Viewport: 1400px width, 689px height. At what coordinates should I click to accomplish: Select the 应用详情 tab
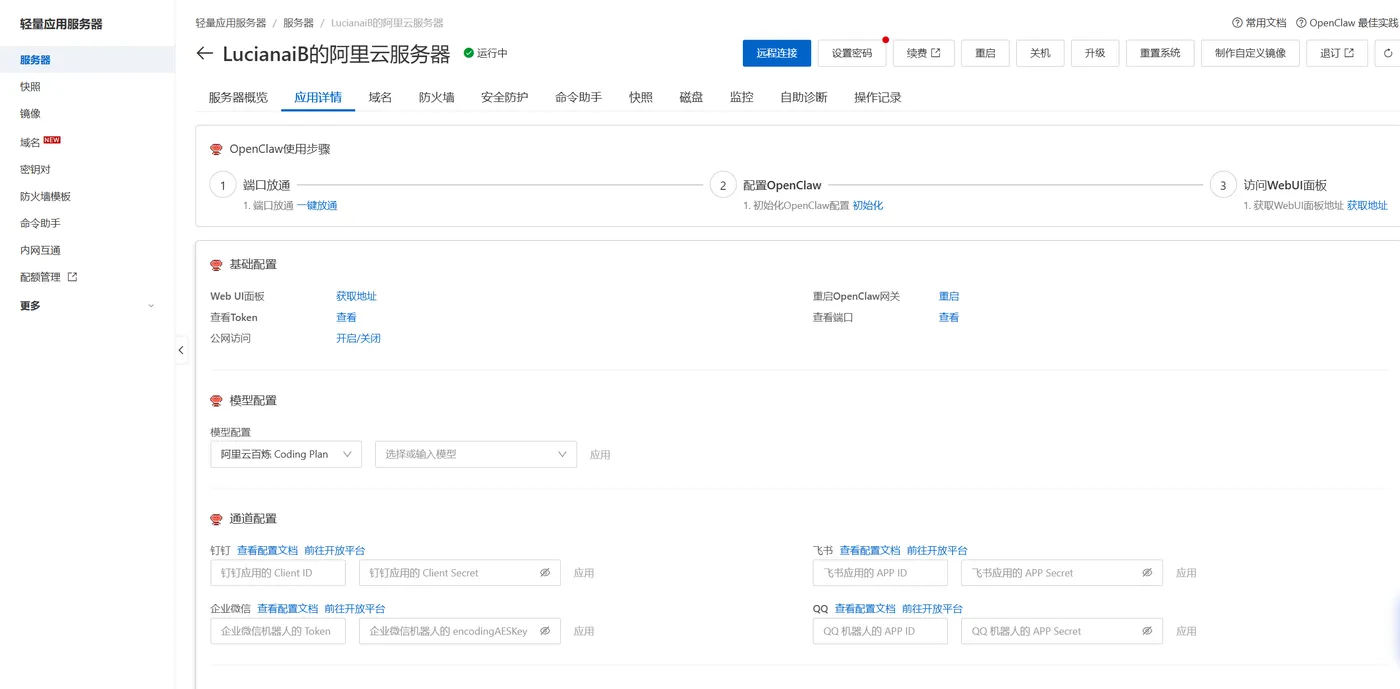(x=318, y=97)
